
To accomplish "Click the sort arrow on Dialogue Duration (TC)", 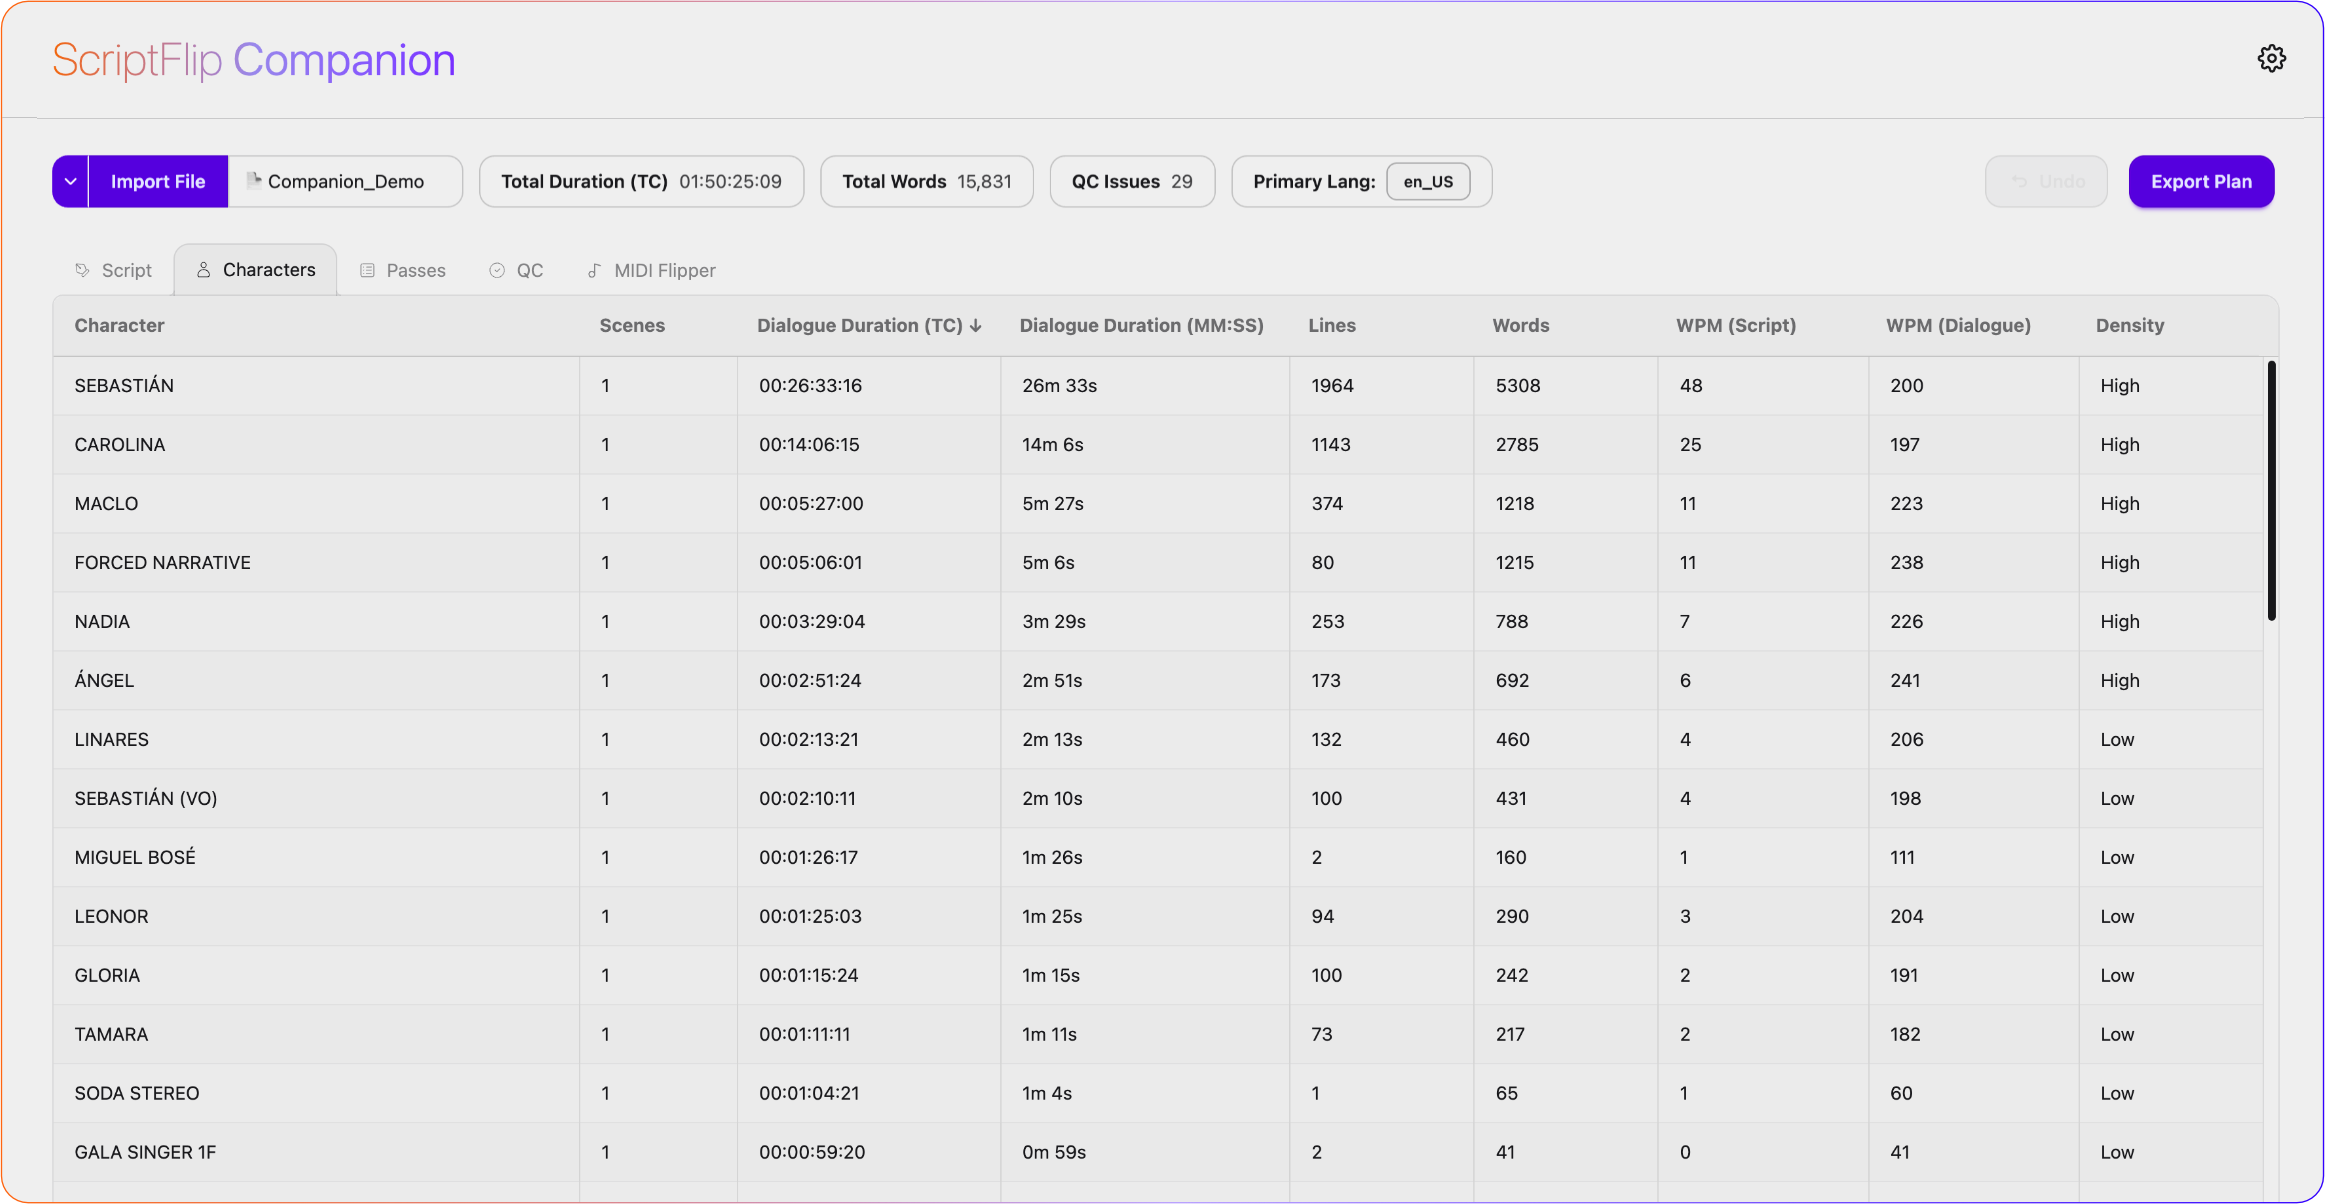I will pyautogui.click(x=976, y=326).
